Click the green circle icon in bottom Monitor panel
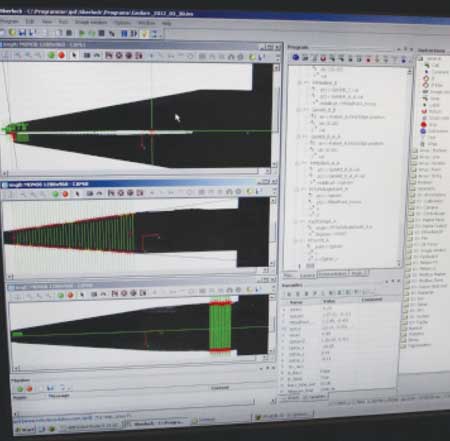The height and width of the screenshot is (441, 450). coord(20,389)
